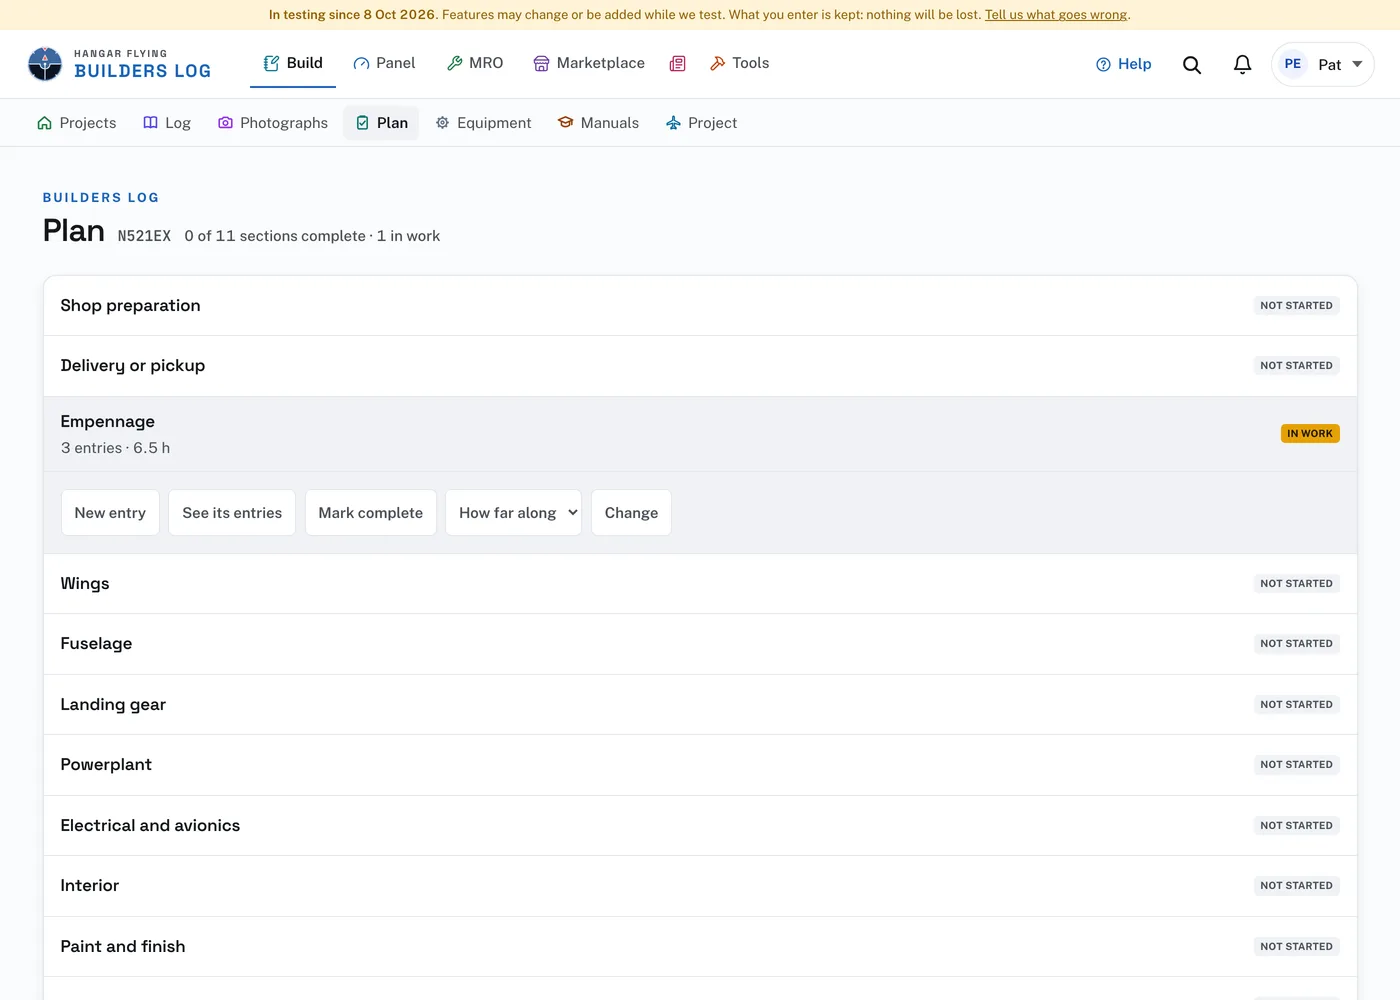Viewport: 1400px width, 1000px height.
Task: Click the Hangar Flying Builders Log logo
Action: 119,64
